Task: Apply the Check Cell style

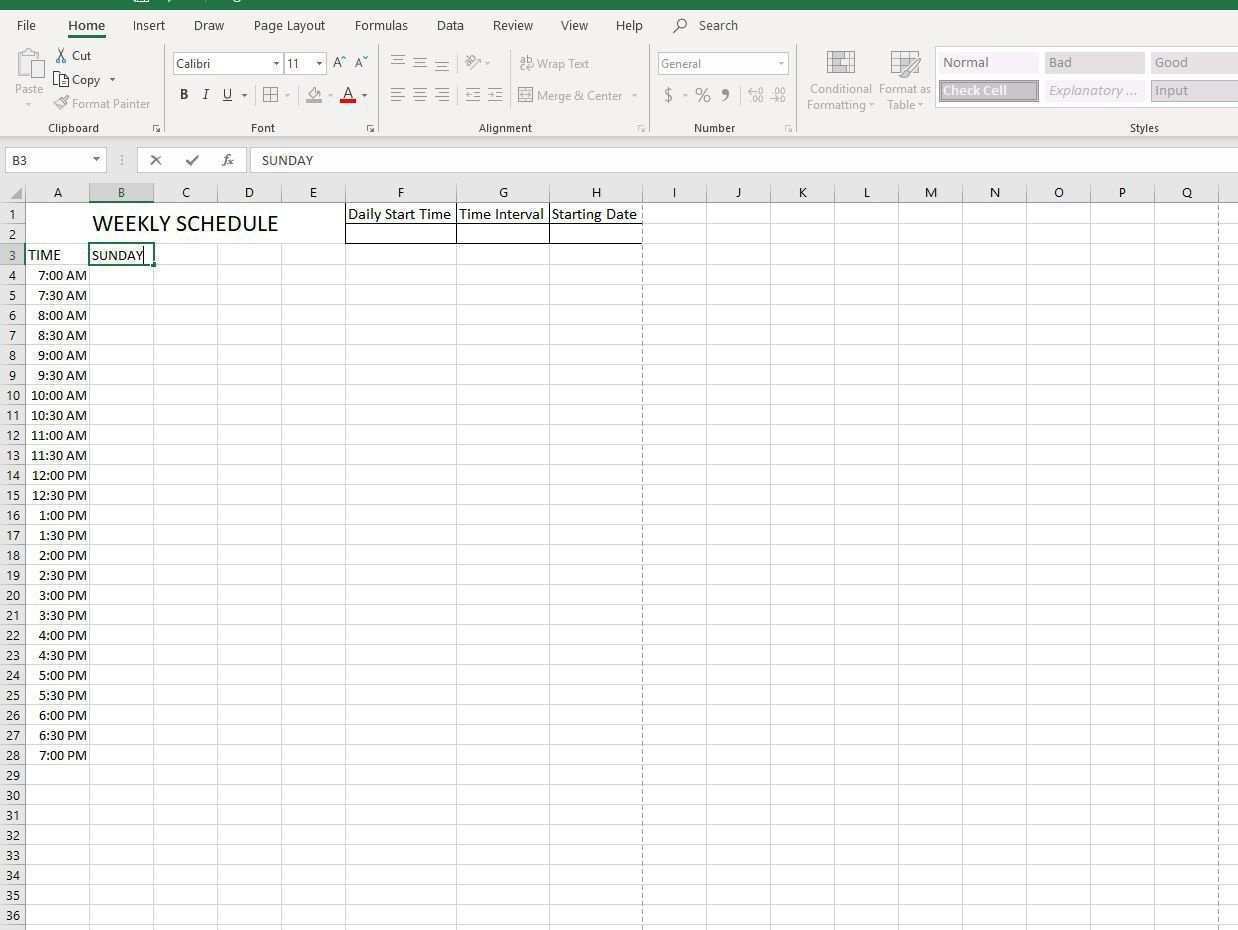Action: pyautogui.click(x=989, y=91)
